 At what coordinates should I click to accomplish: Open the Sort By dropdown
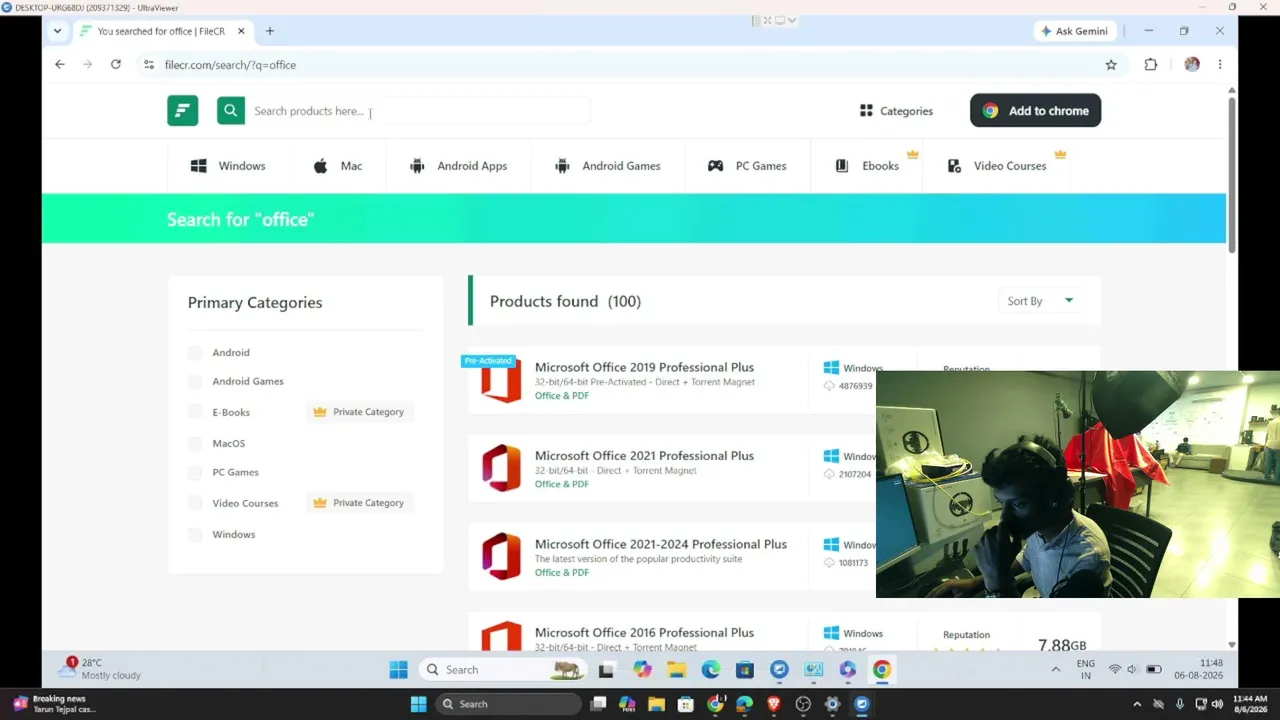coord(1040,301)
